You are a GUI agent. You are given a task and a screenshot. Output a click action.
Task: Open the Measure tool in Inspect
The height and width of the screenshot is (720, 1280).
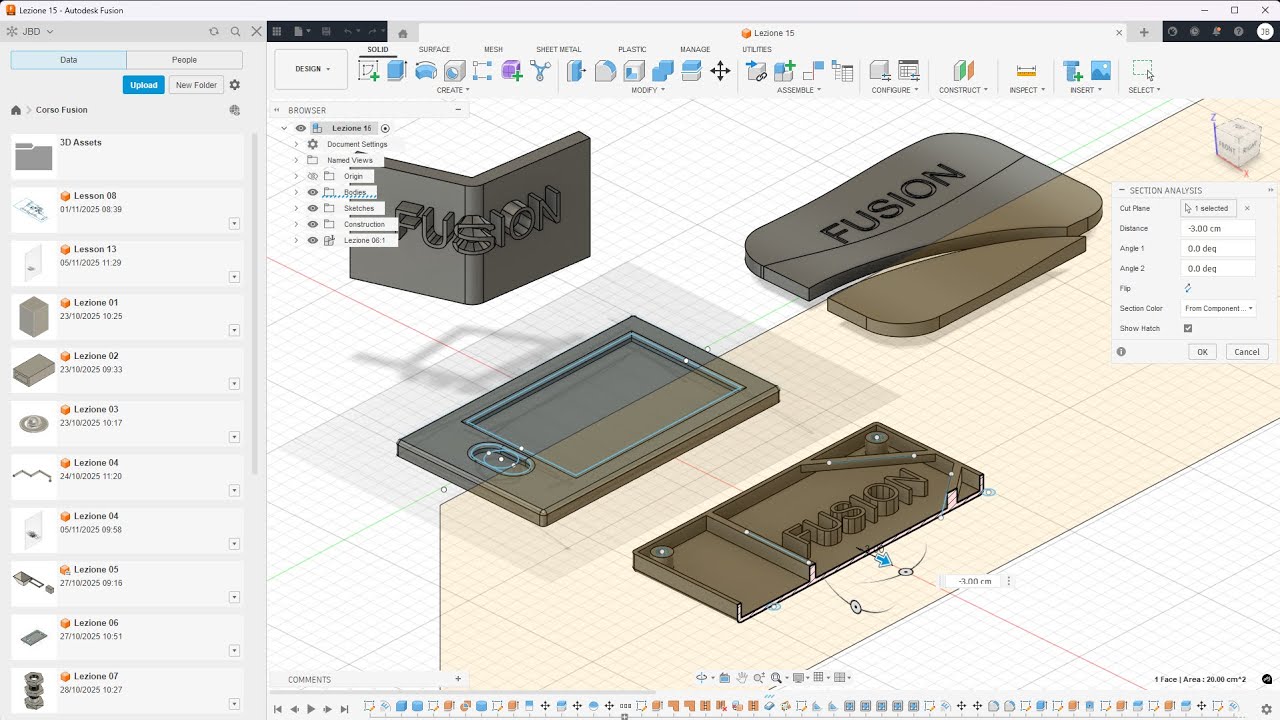coord(1026,71)
